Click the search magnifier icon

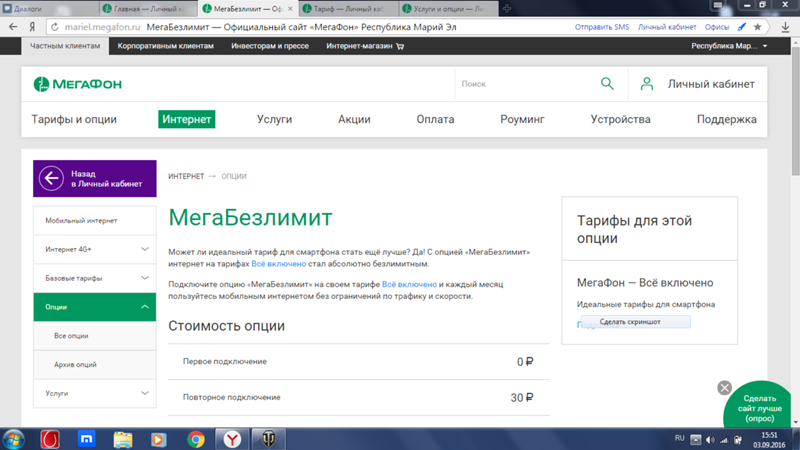coord(607,84)
